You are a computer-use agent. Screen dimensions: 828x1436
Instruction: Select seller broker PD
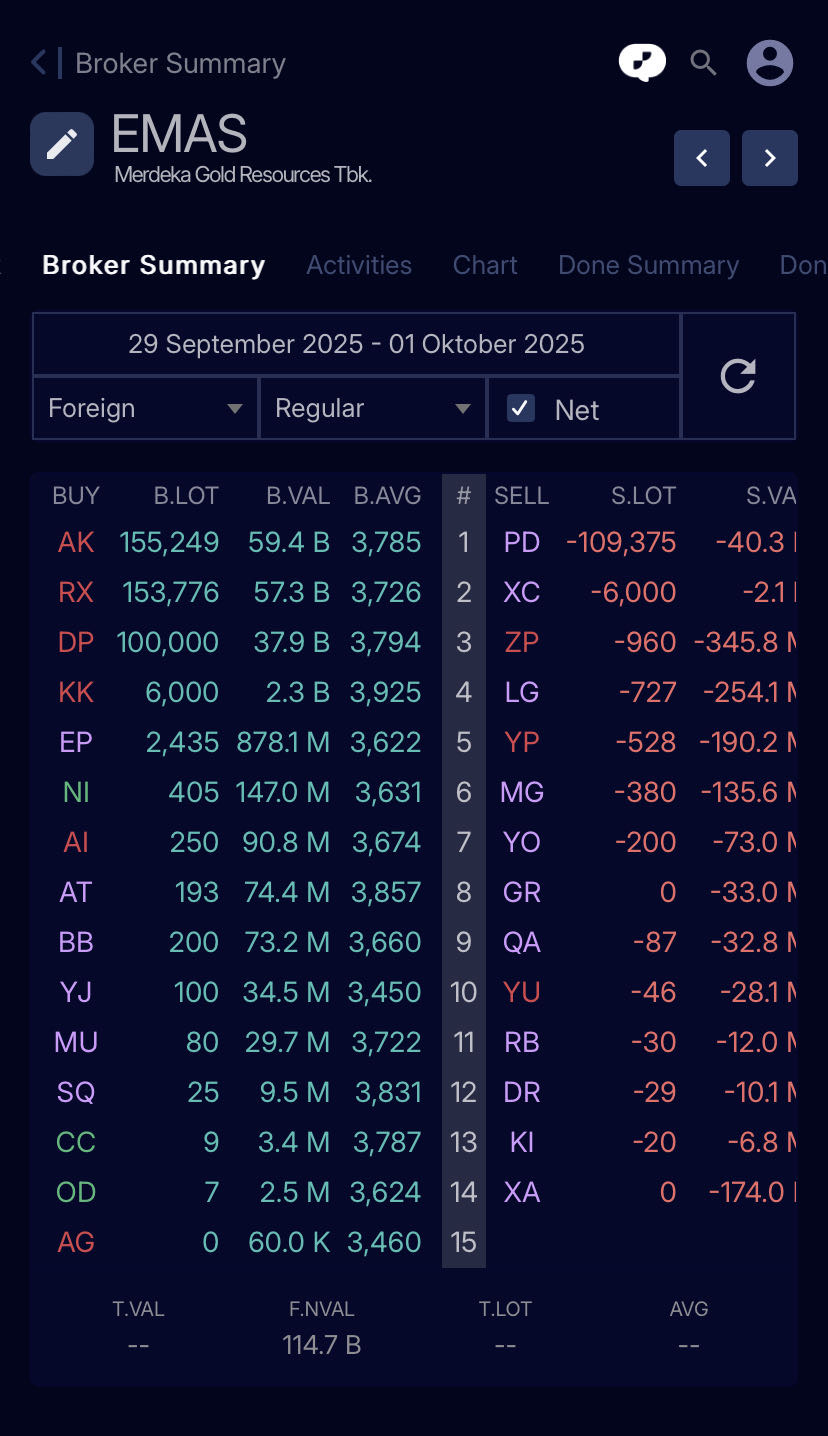pos(522,542)
